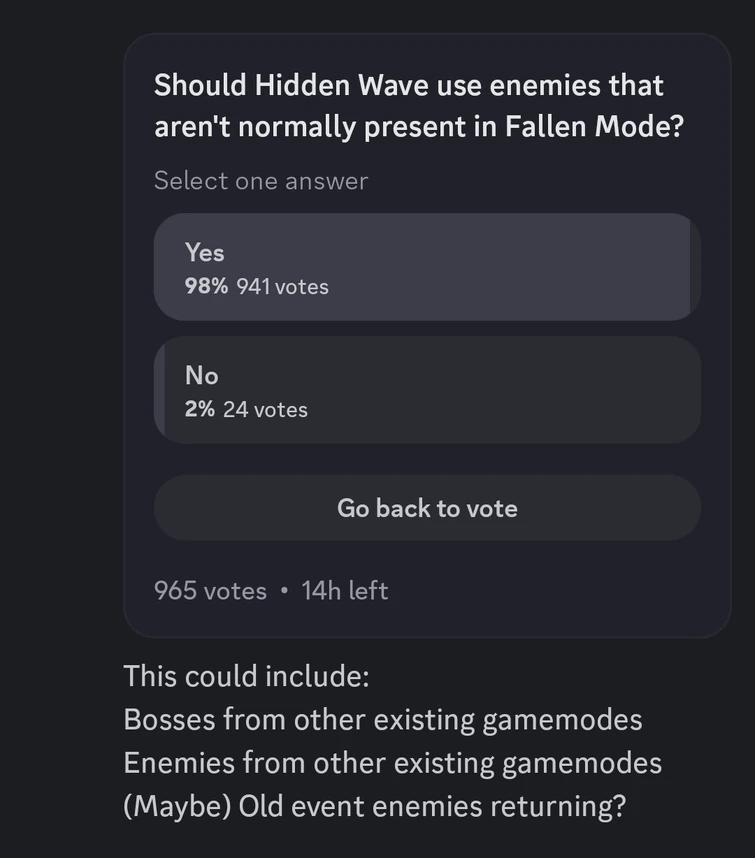Click the dot separator beside 965 votes
Viewport: 755px width, 858px height.
tap(284, 591)
